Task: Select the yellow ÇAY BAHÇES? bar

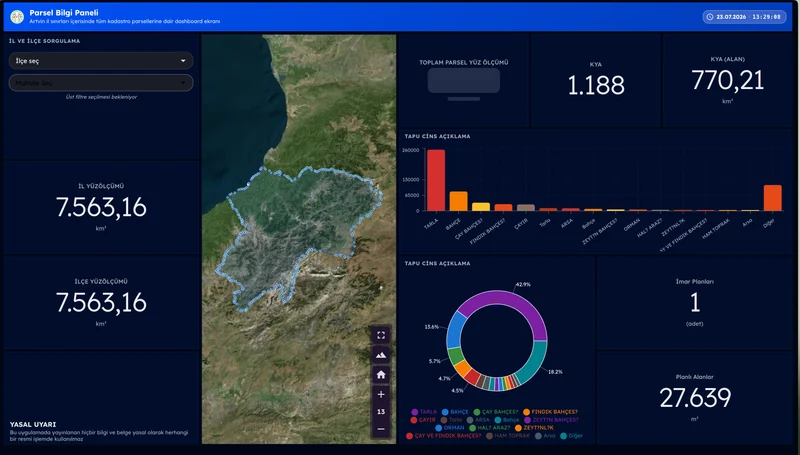Action: click(x=481, y=207)
